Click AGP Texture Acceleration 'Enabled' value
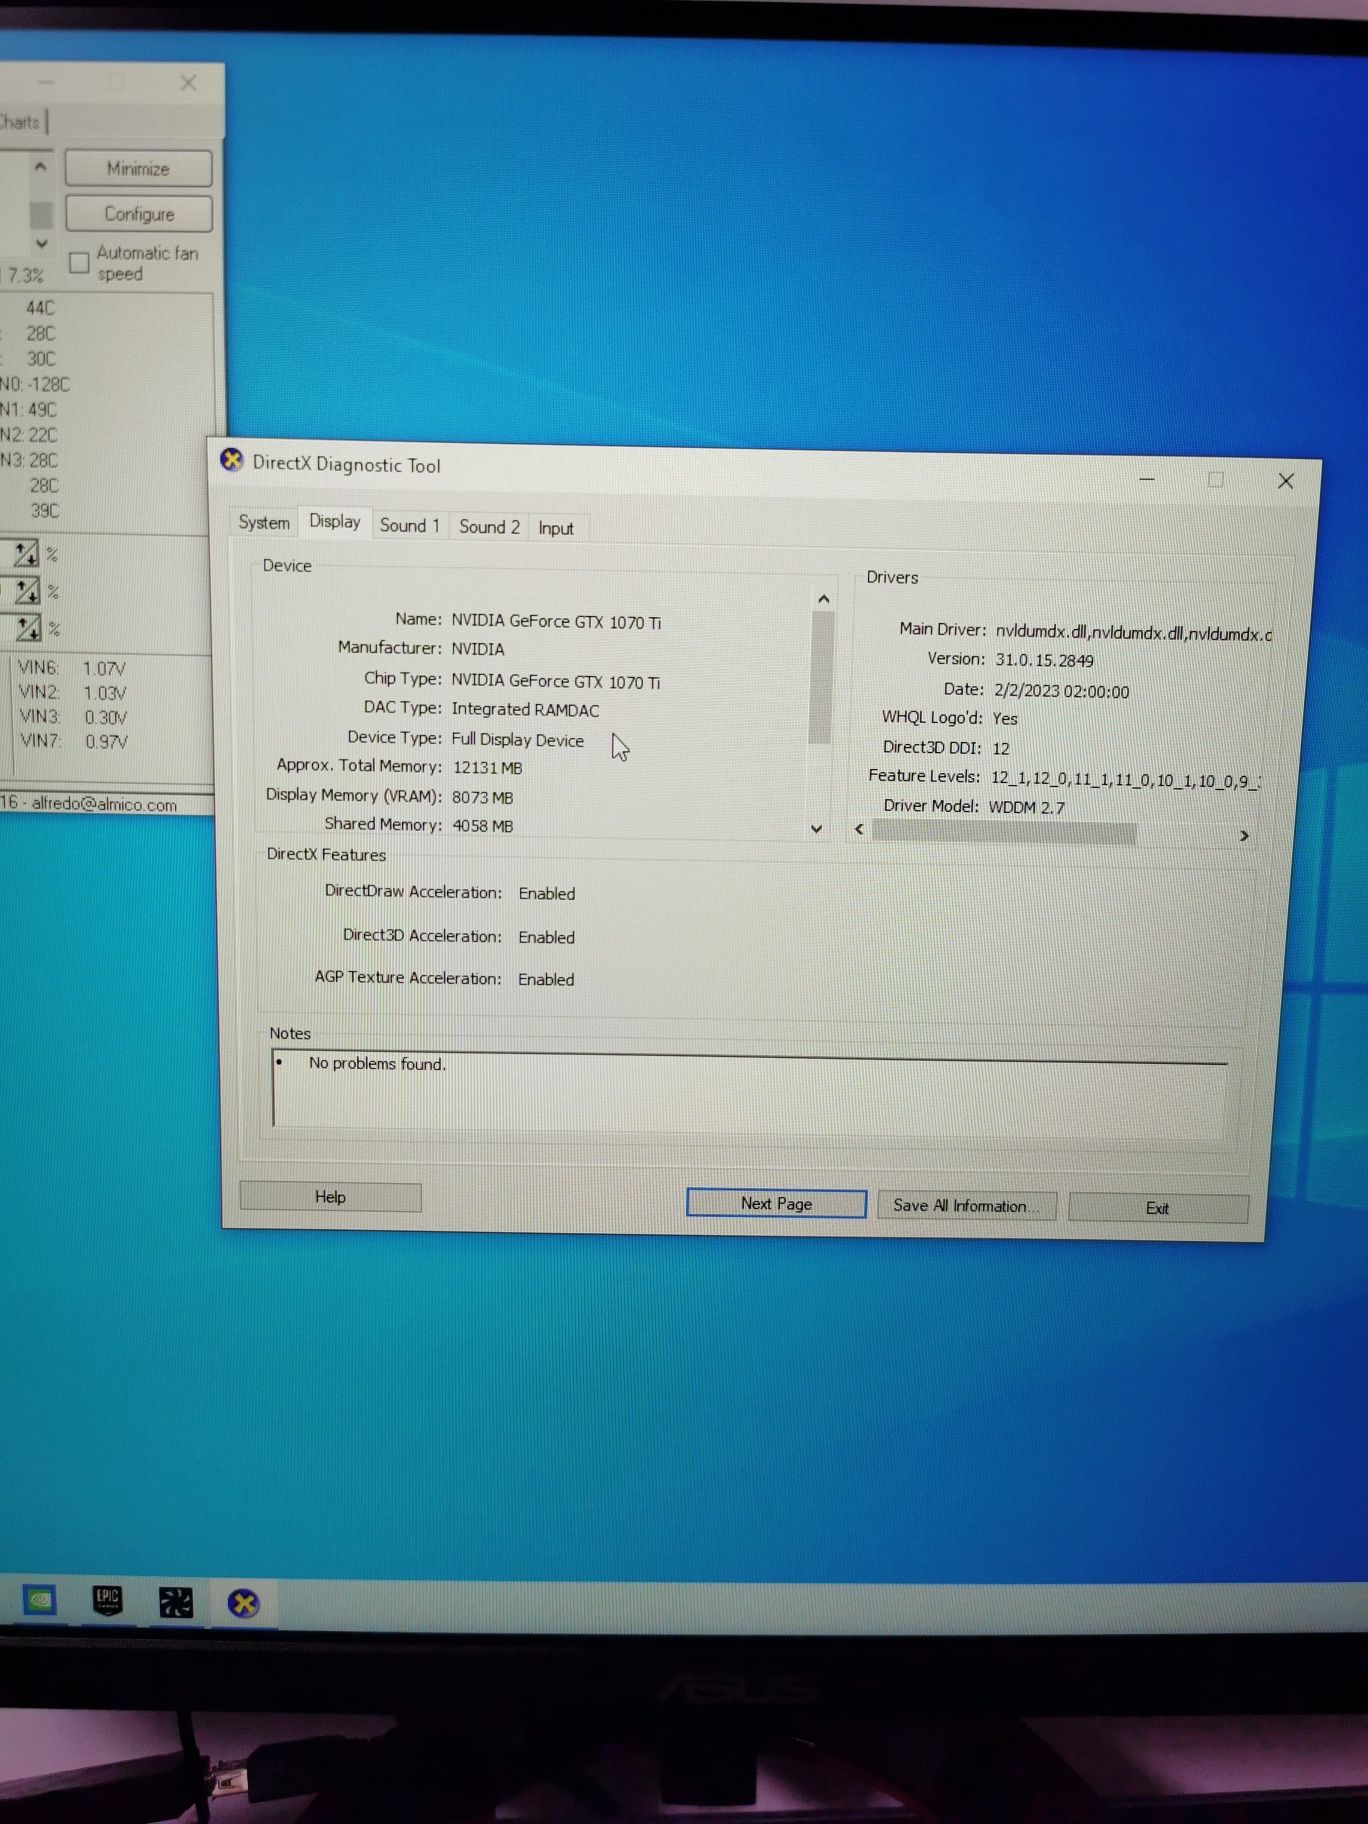Screen dimensions: 1368x1824 (546, 979)
